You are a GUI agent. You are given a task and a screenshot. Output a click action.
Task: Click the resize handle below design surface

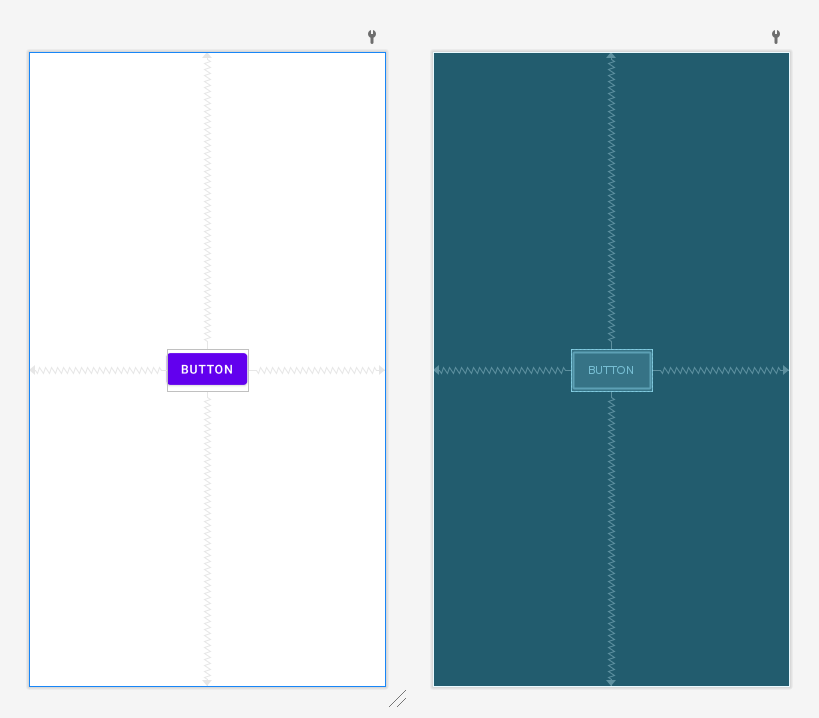point(397,699)
